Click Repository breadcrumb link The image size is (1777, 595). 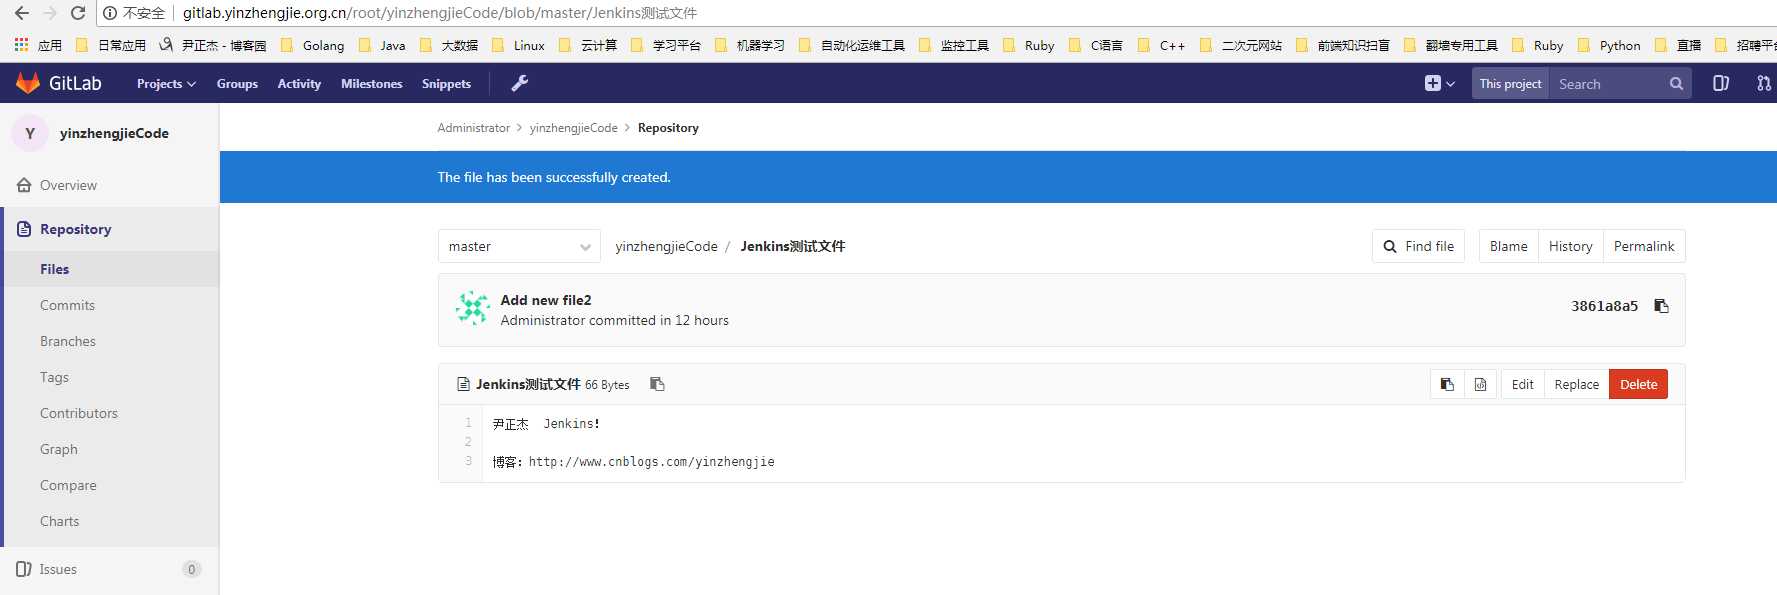[x=668, y=128]
